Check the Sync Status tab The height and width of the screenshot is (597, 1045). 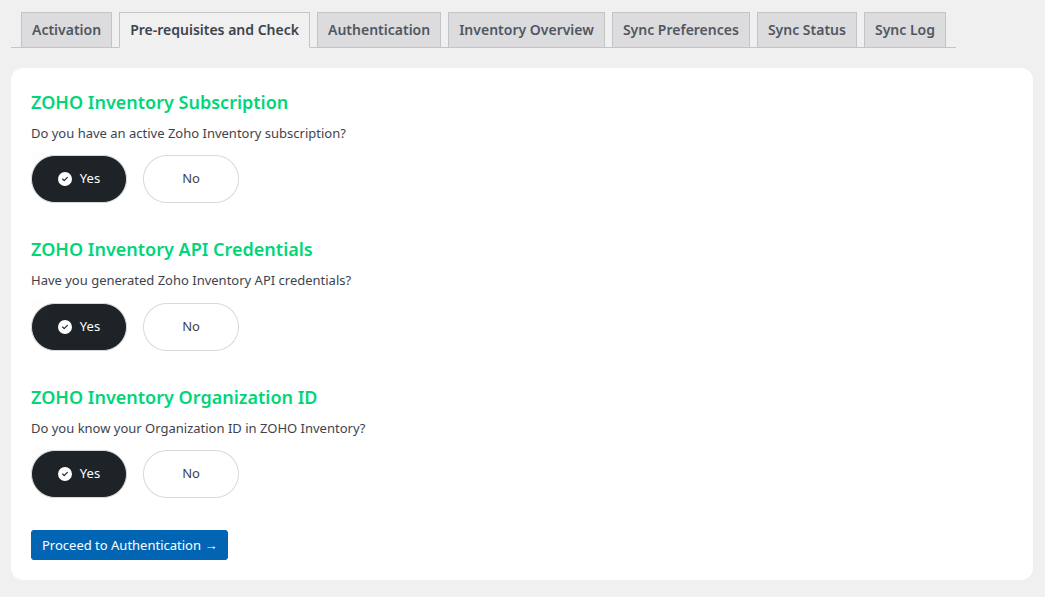(x=806, y=29)
